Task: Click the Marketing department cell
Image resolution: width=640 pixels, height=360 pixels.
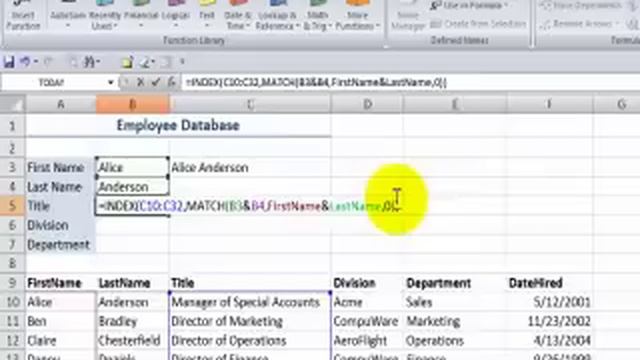Action: (455, 322)
